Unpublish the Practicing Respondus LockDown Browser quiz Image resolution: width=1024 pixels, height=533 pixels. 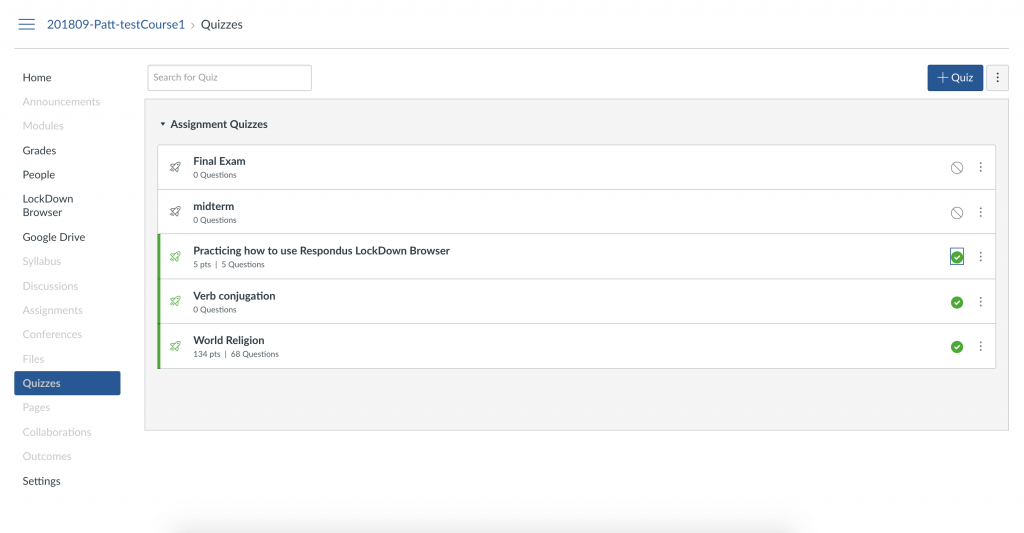pos(957,257)
